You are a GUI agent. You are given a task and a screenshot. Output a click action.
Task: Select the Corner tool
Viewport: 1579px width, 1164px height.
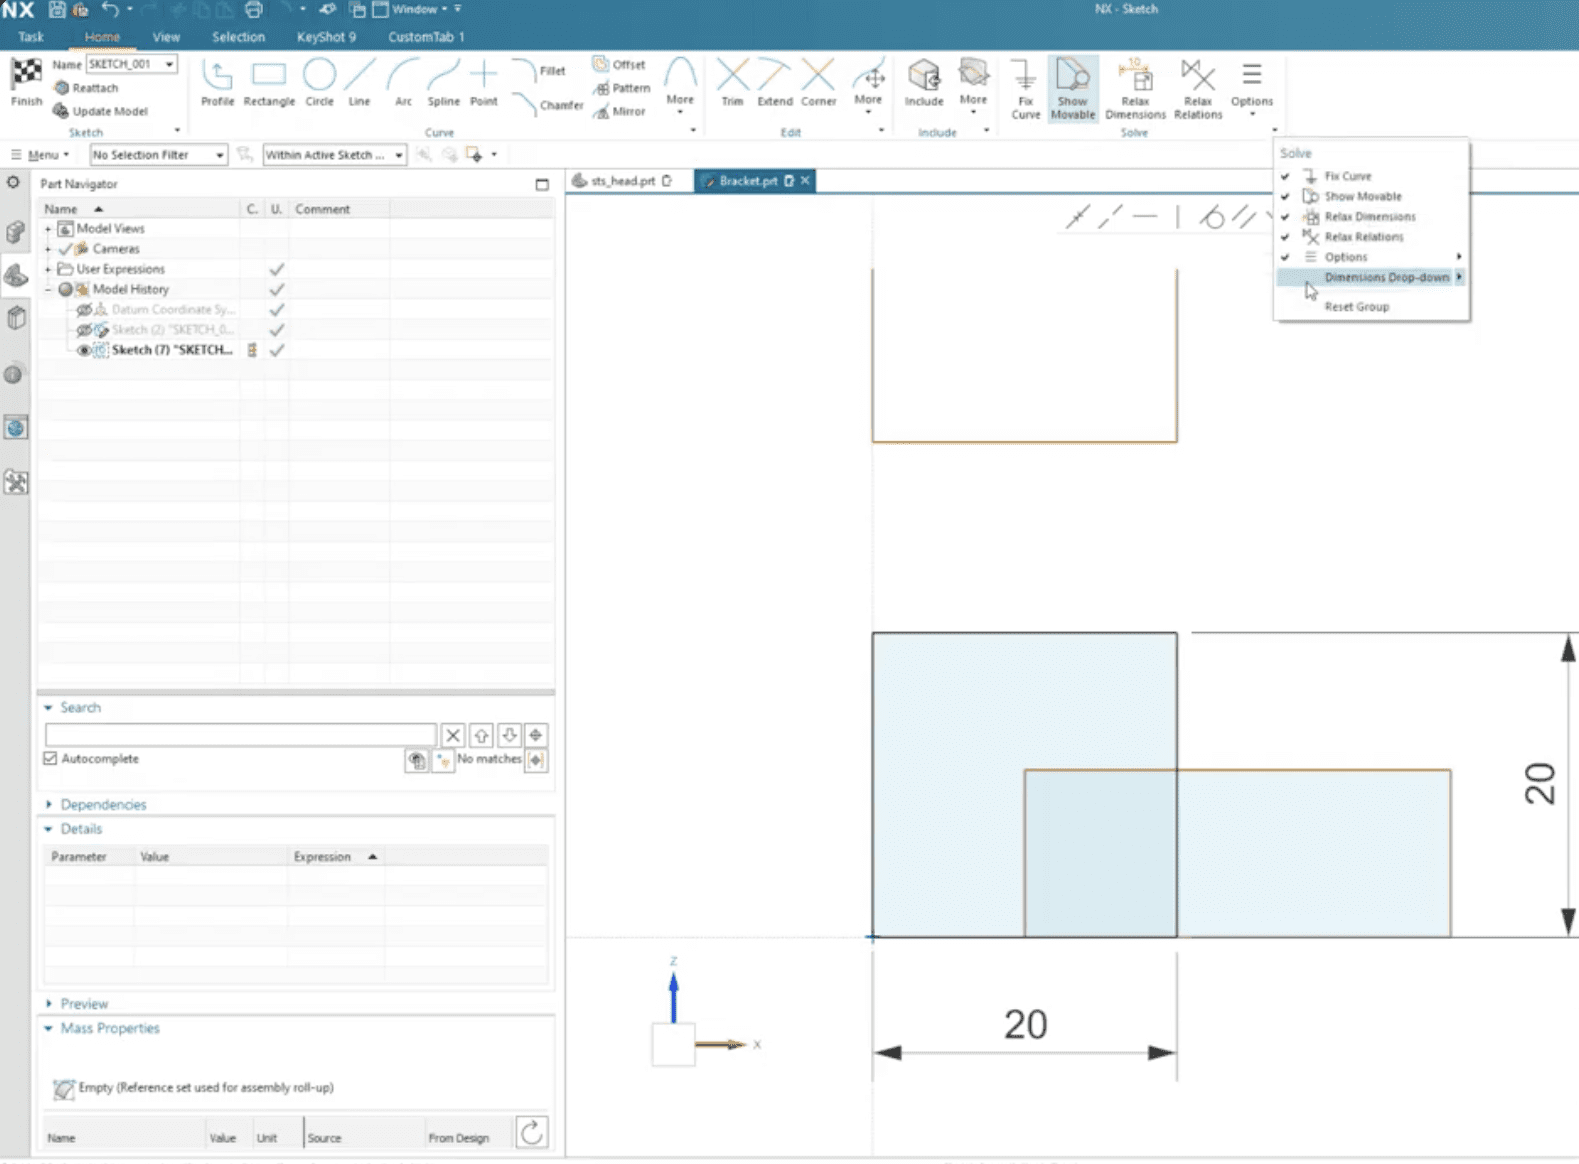[818, 82]
